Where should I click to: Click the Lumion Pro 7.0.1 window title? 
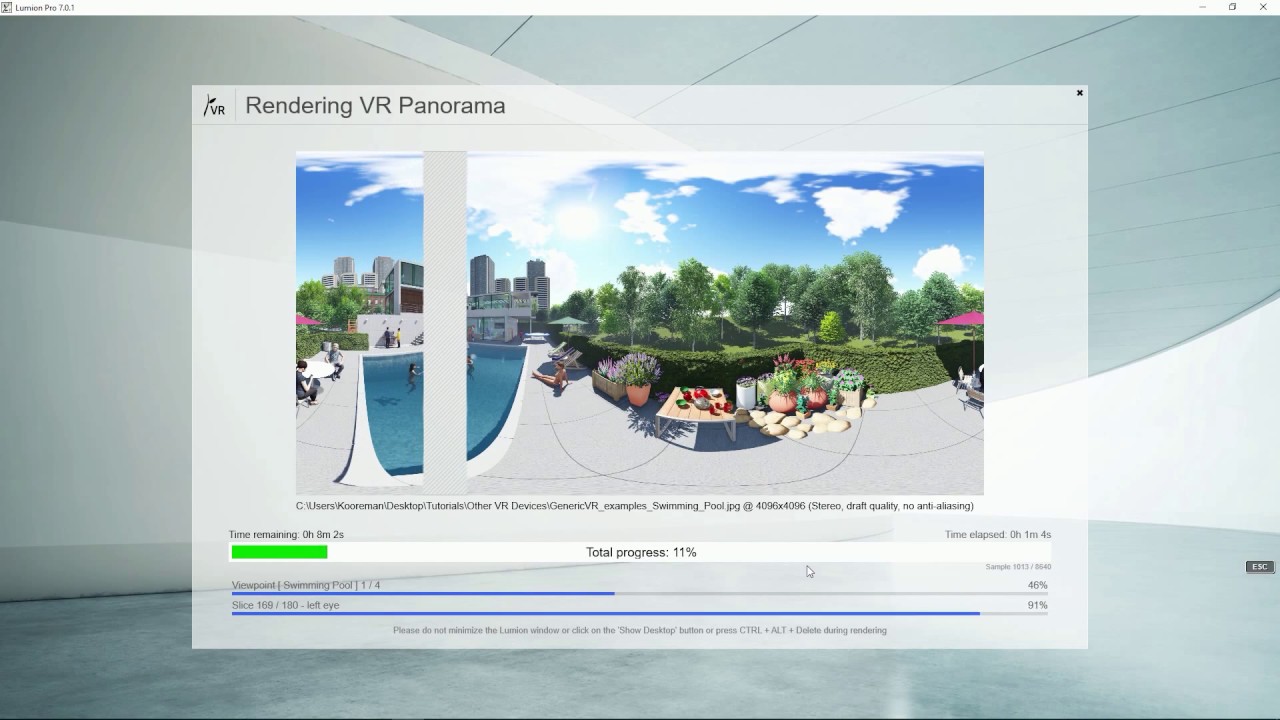click(45, 8)
